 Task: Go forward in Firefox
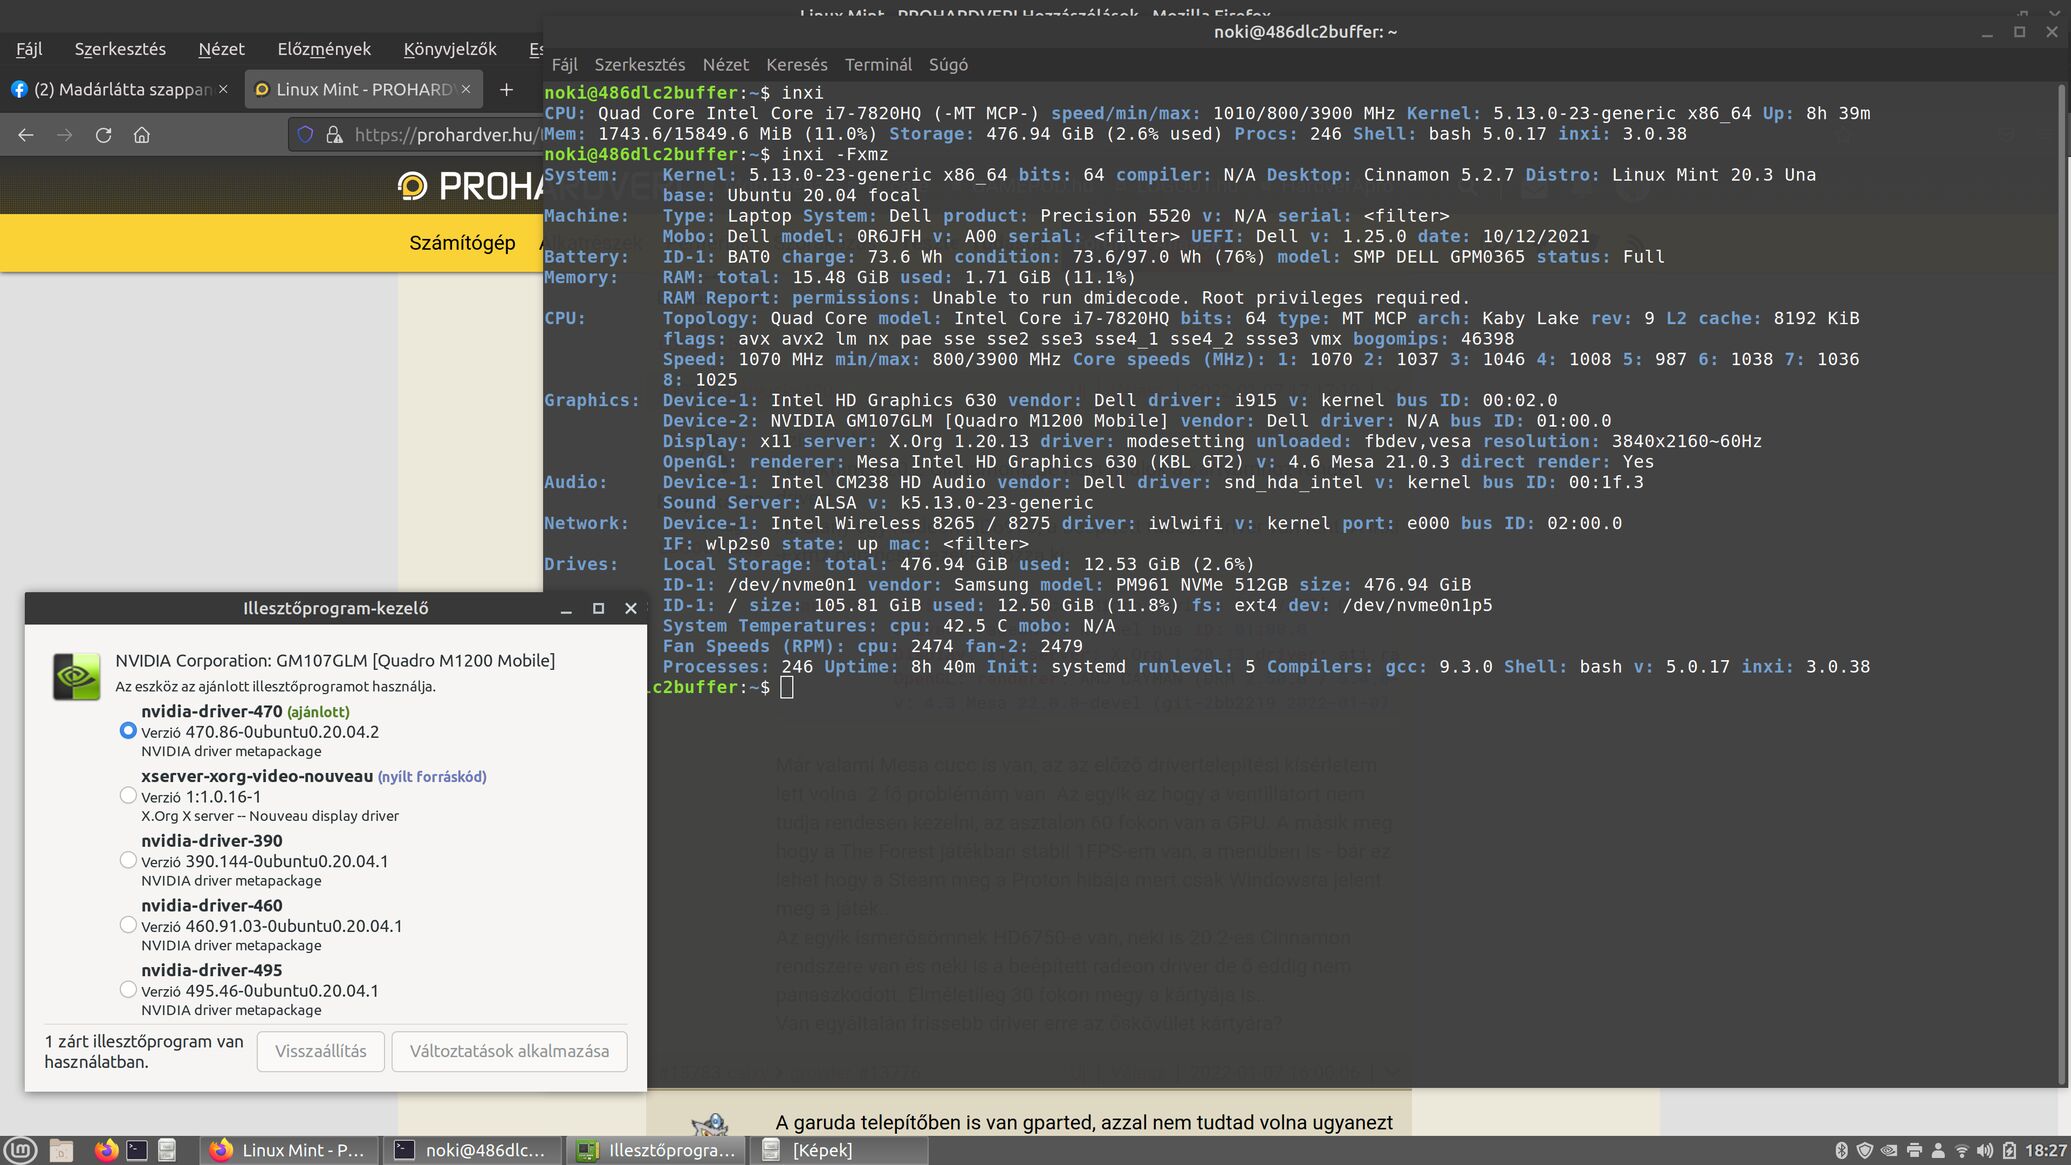click(65, 135)
